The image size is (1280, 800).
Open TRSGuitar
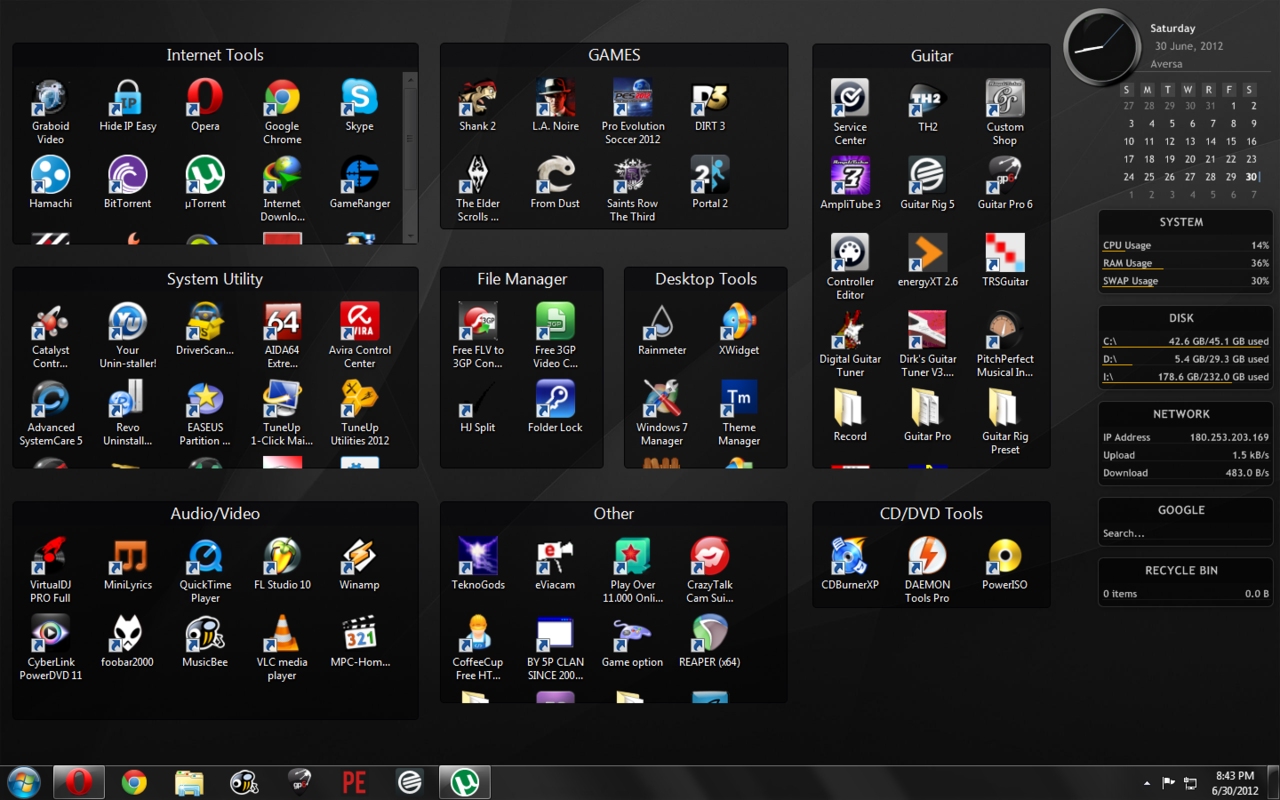tap(1005, 261)
